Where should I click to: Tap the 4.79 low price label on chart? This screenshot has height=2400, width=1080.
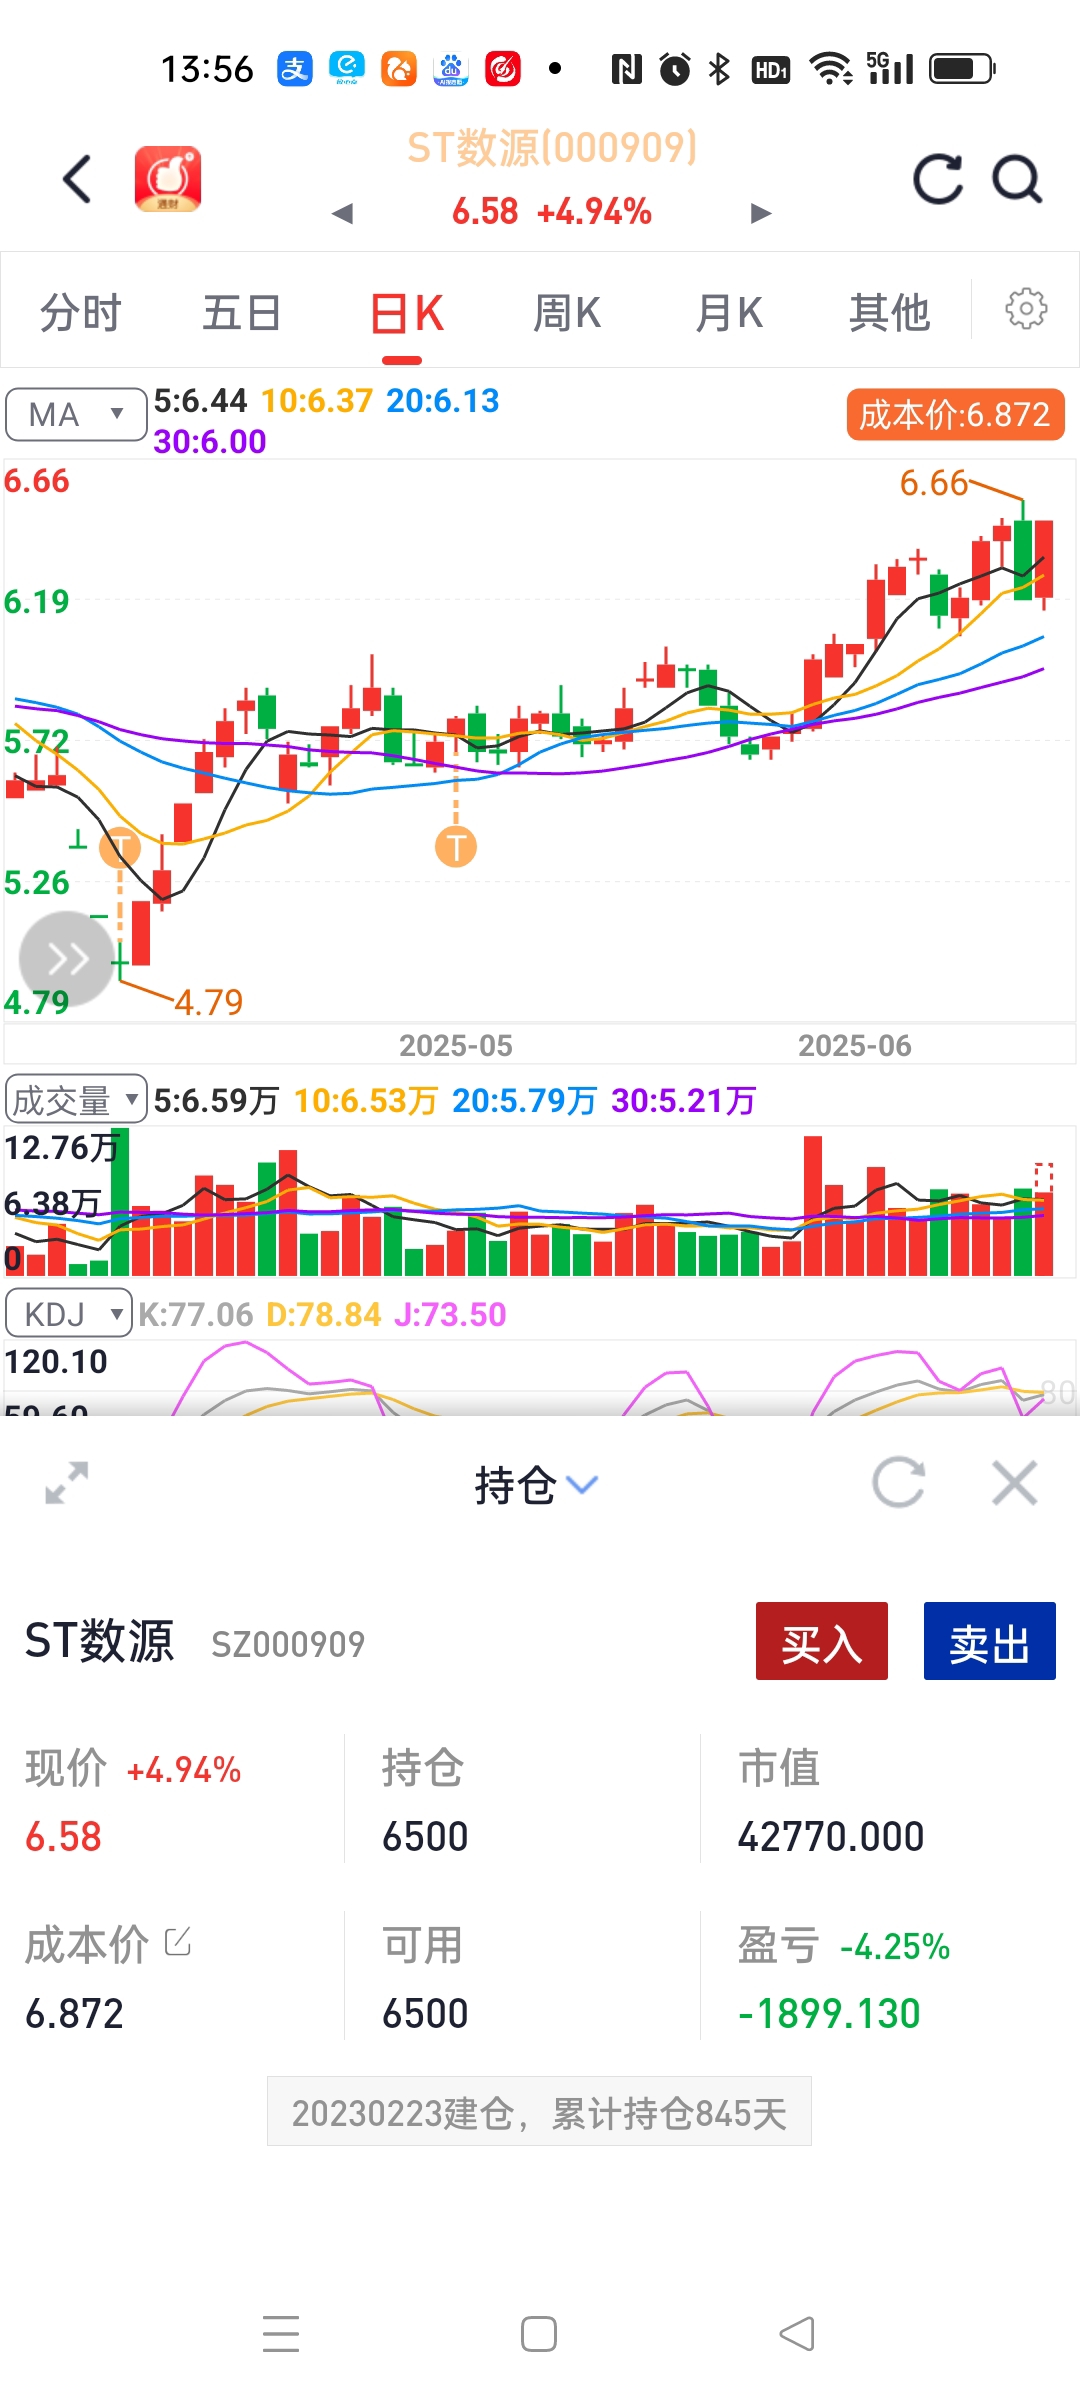(x=209, y=1001)
